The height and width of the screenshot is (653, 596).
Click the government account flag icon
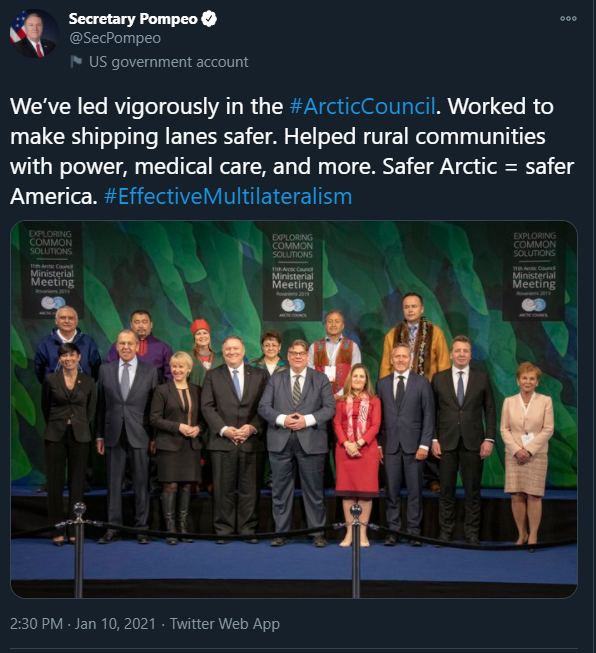tap(76, 62)
